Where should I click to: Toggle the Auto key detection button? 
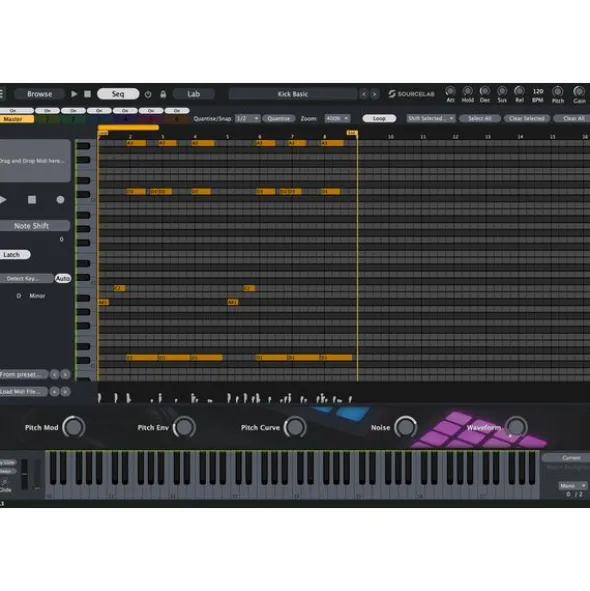coord(63,279)
